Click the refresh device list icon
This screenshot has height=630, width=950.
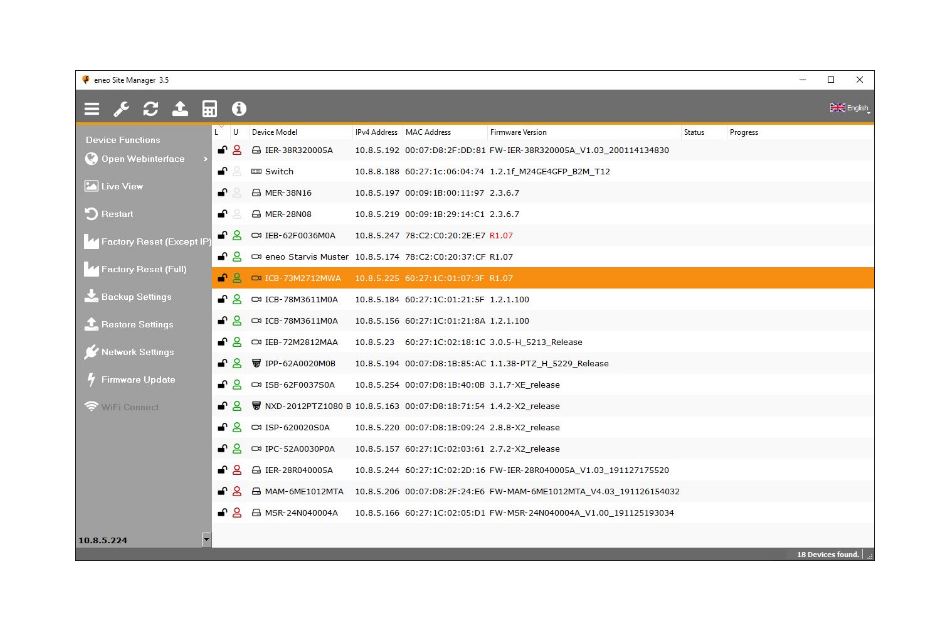coord(151,109)
